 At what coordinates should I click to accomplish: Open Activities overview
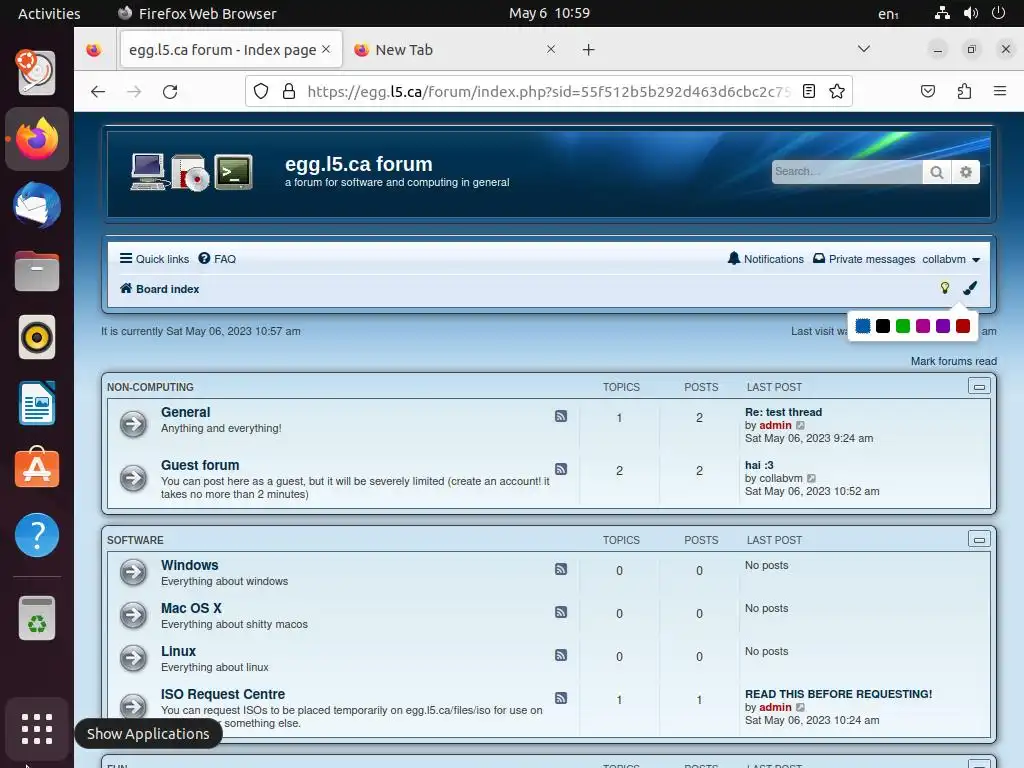point(49,14)
